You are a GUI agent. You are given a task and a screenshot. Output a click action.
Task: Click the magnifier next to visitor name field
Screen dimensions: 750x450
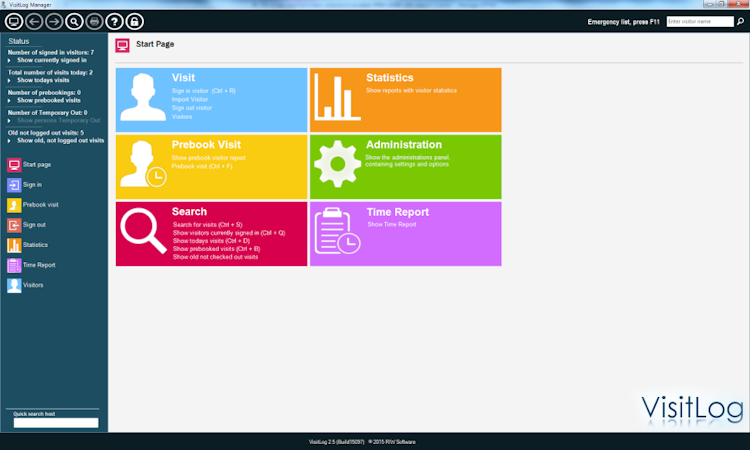click(x=740, y=22)
